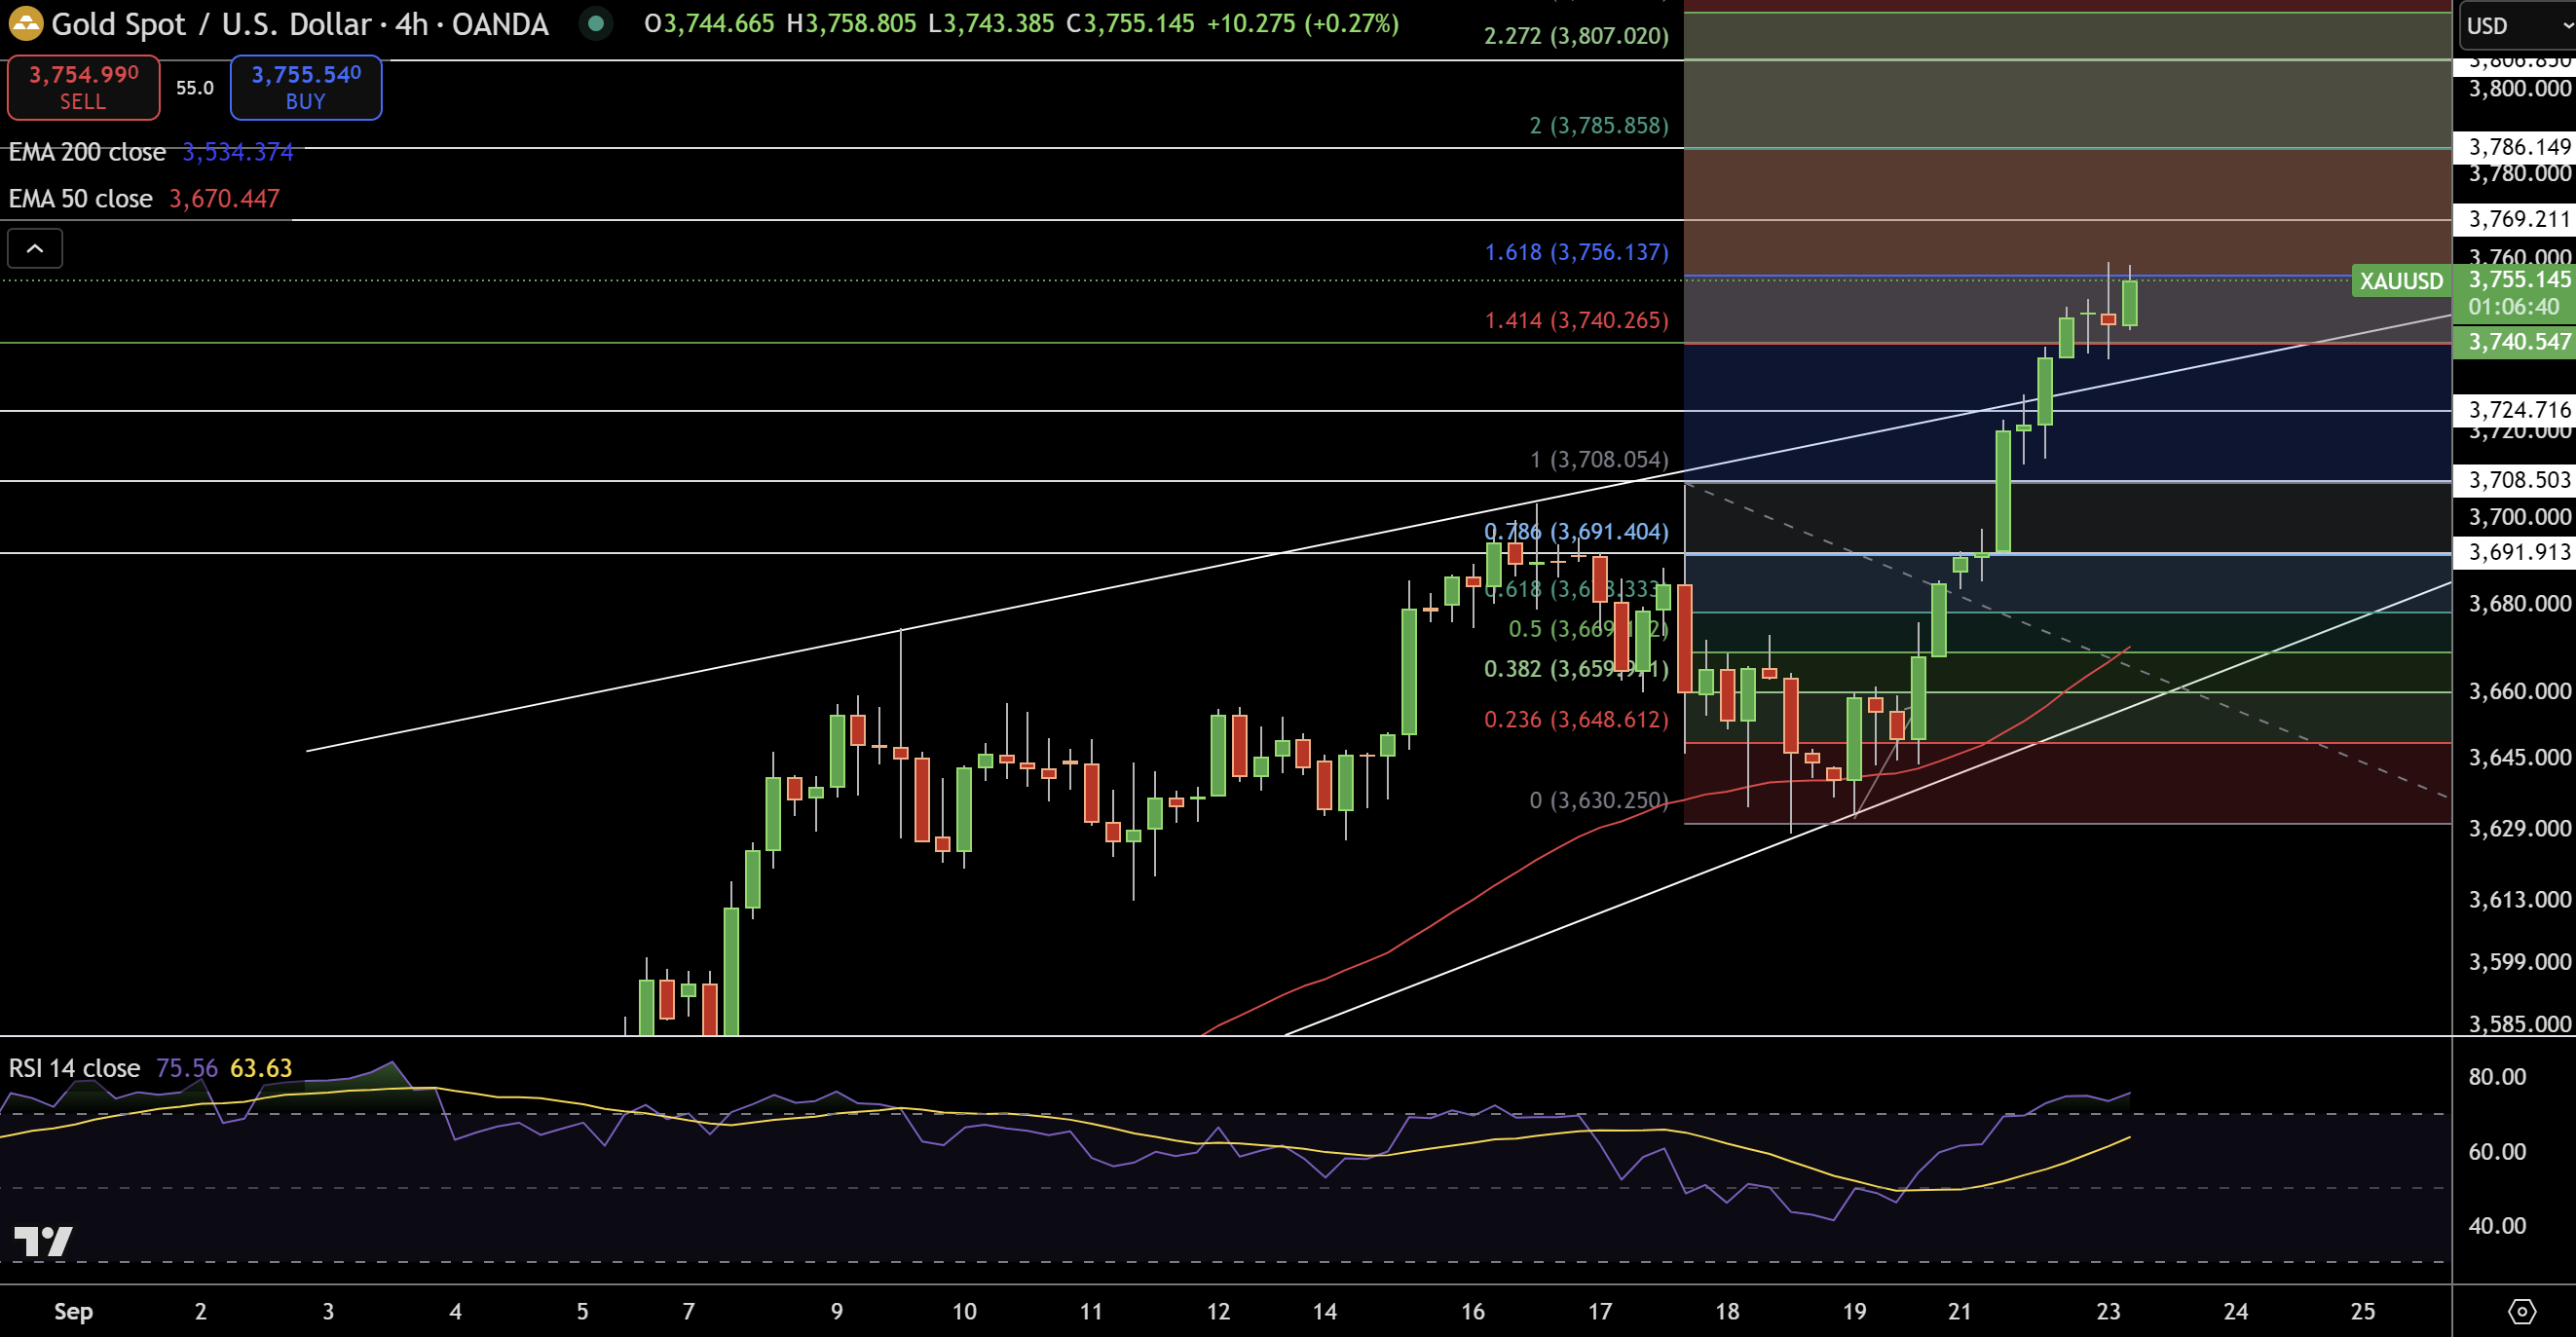Click the RSI 80.00 scale label
The width and height of the screenshot is (2576, 1337).
coord(2497,1077)
